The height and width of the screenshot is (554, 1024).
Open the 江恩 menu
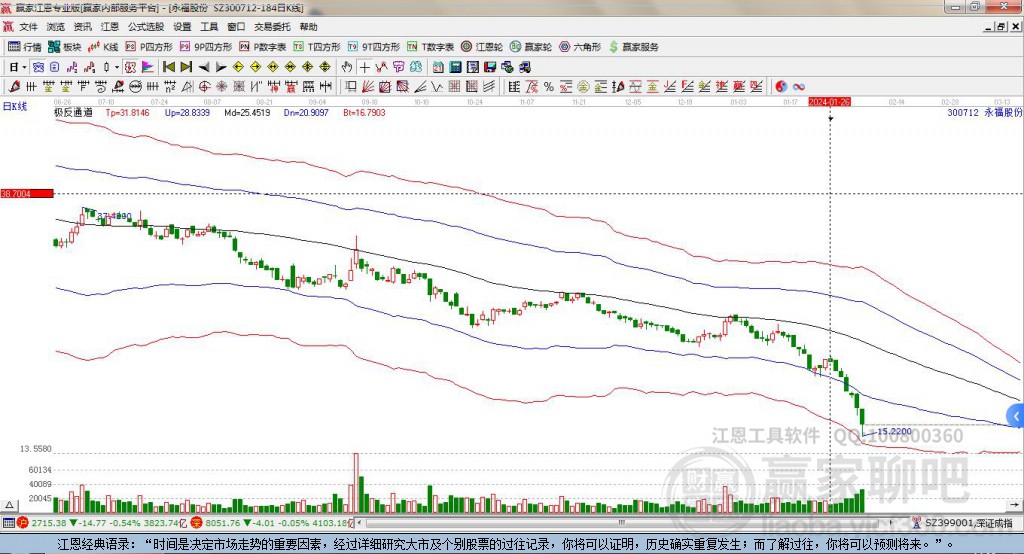[110, 27]
